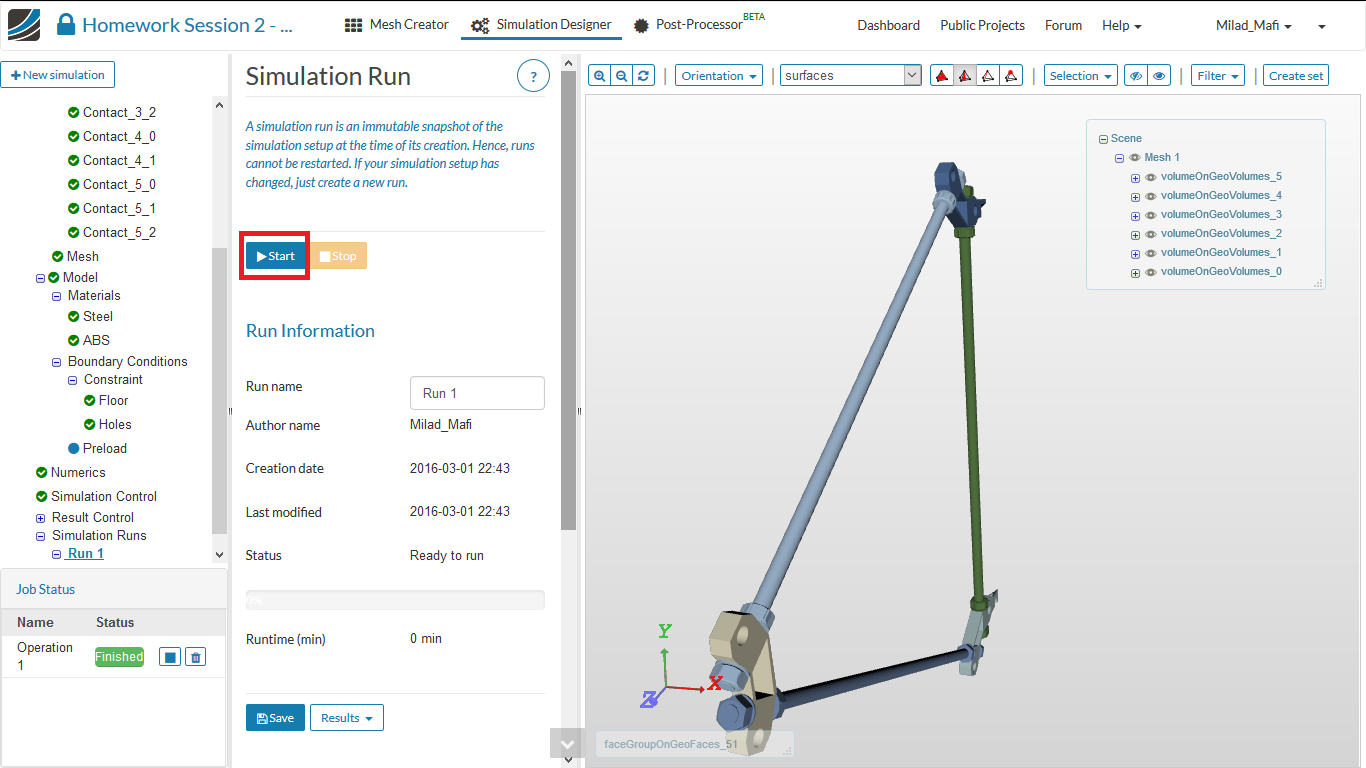Click the Stop run button

pos(338,256)
